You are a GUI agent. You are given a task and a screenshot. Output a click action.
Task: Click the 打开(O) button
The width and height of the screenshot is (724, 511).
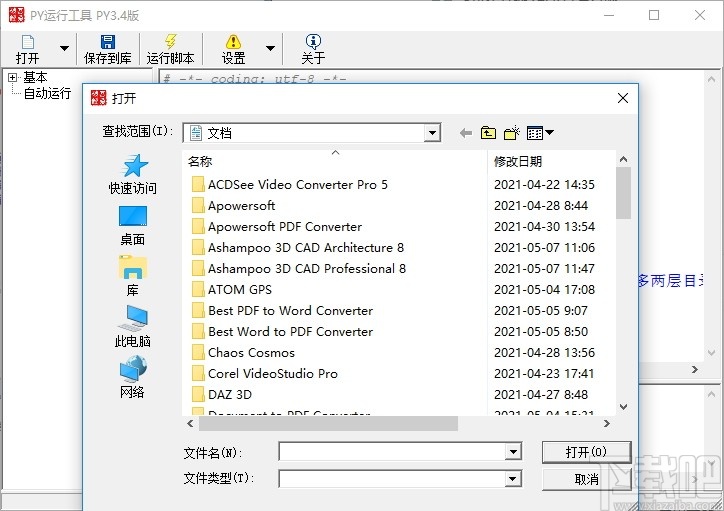click(586, 452)
